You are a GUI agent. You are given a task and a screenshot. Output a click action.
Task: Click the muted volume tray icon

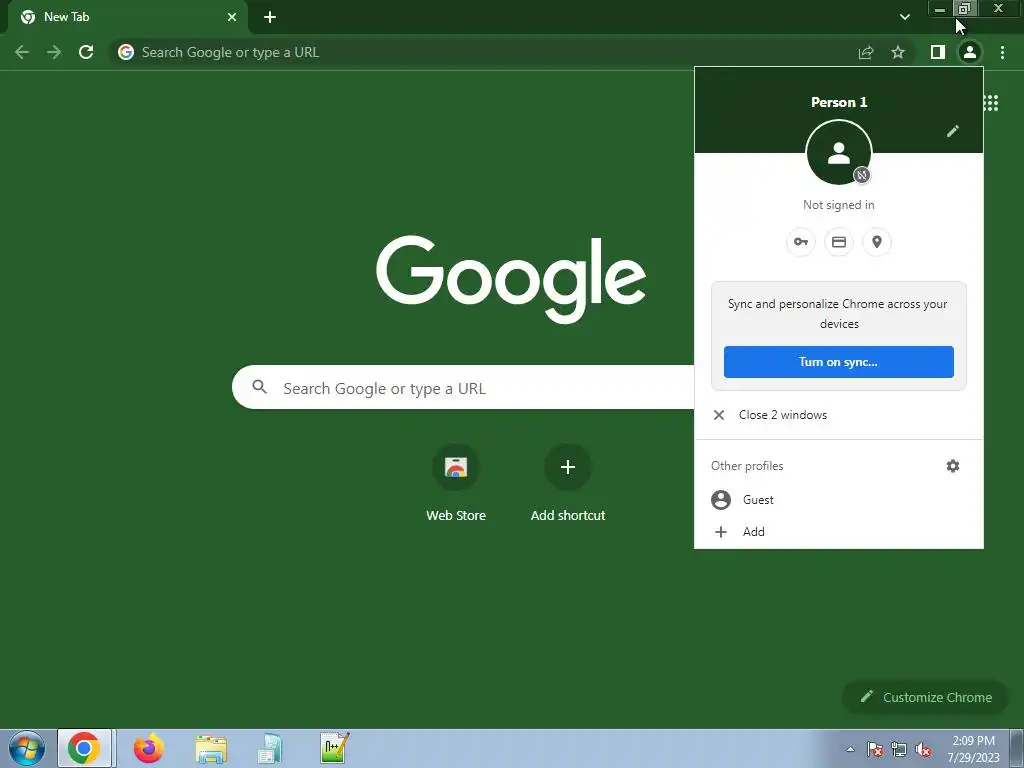click(923, 749)
